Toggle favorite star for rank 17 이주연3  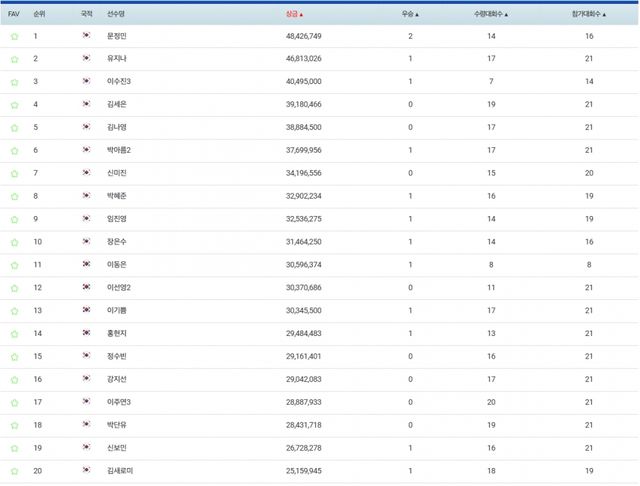(14, 402)
